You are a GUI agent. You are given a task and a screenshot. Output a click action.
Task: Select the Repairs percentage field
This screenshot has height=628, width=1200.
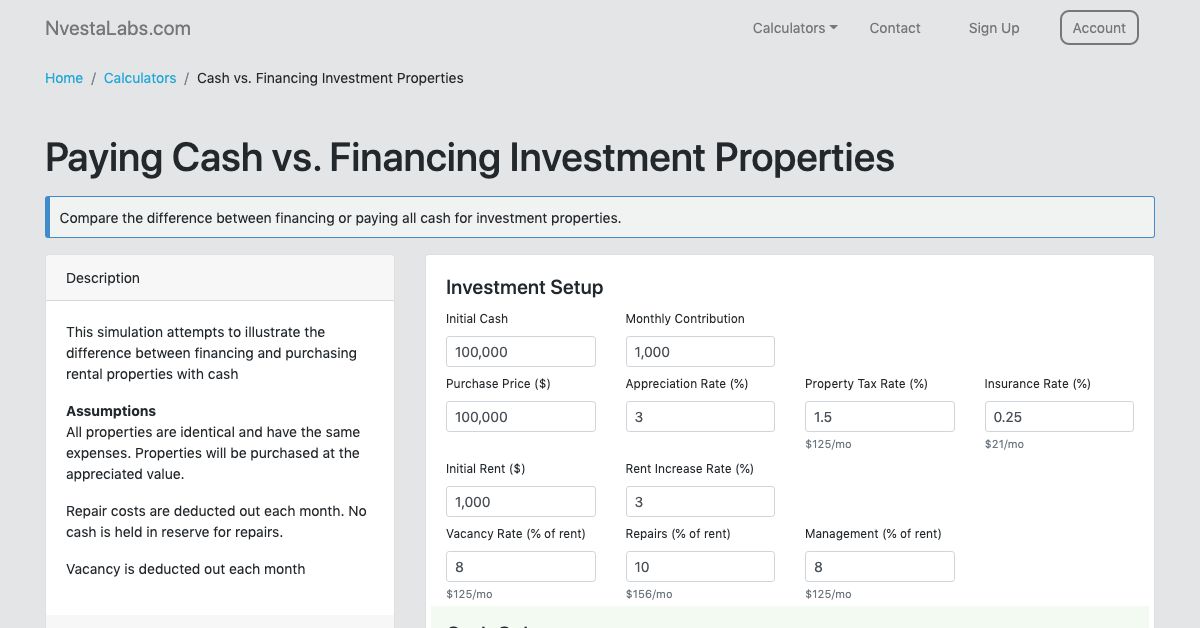[700, 566]
